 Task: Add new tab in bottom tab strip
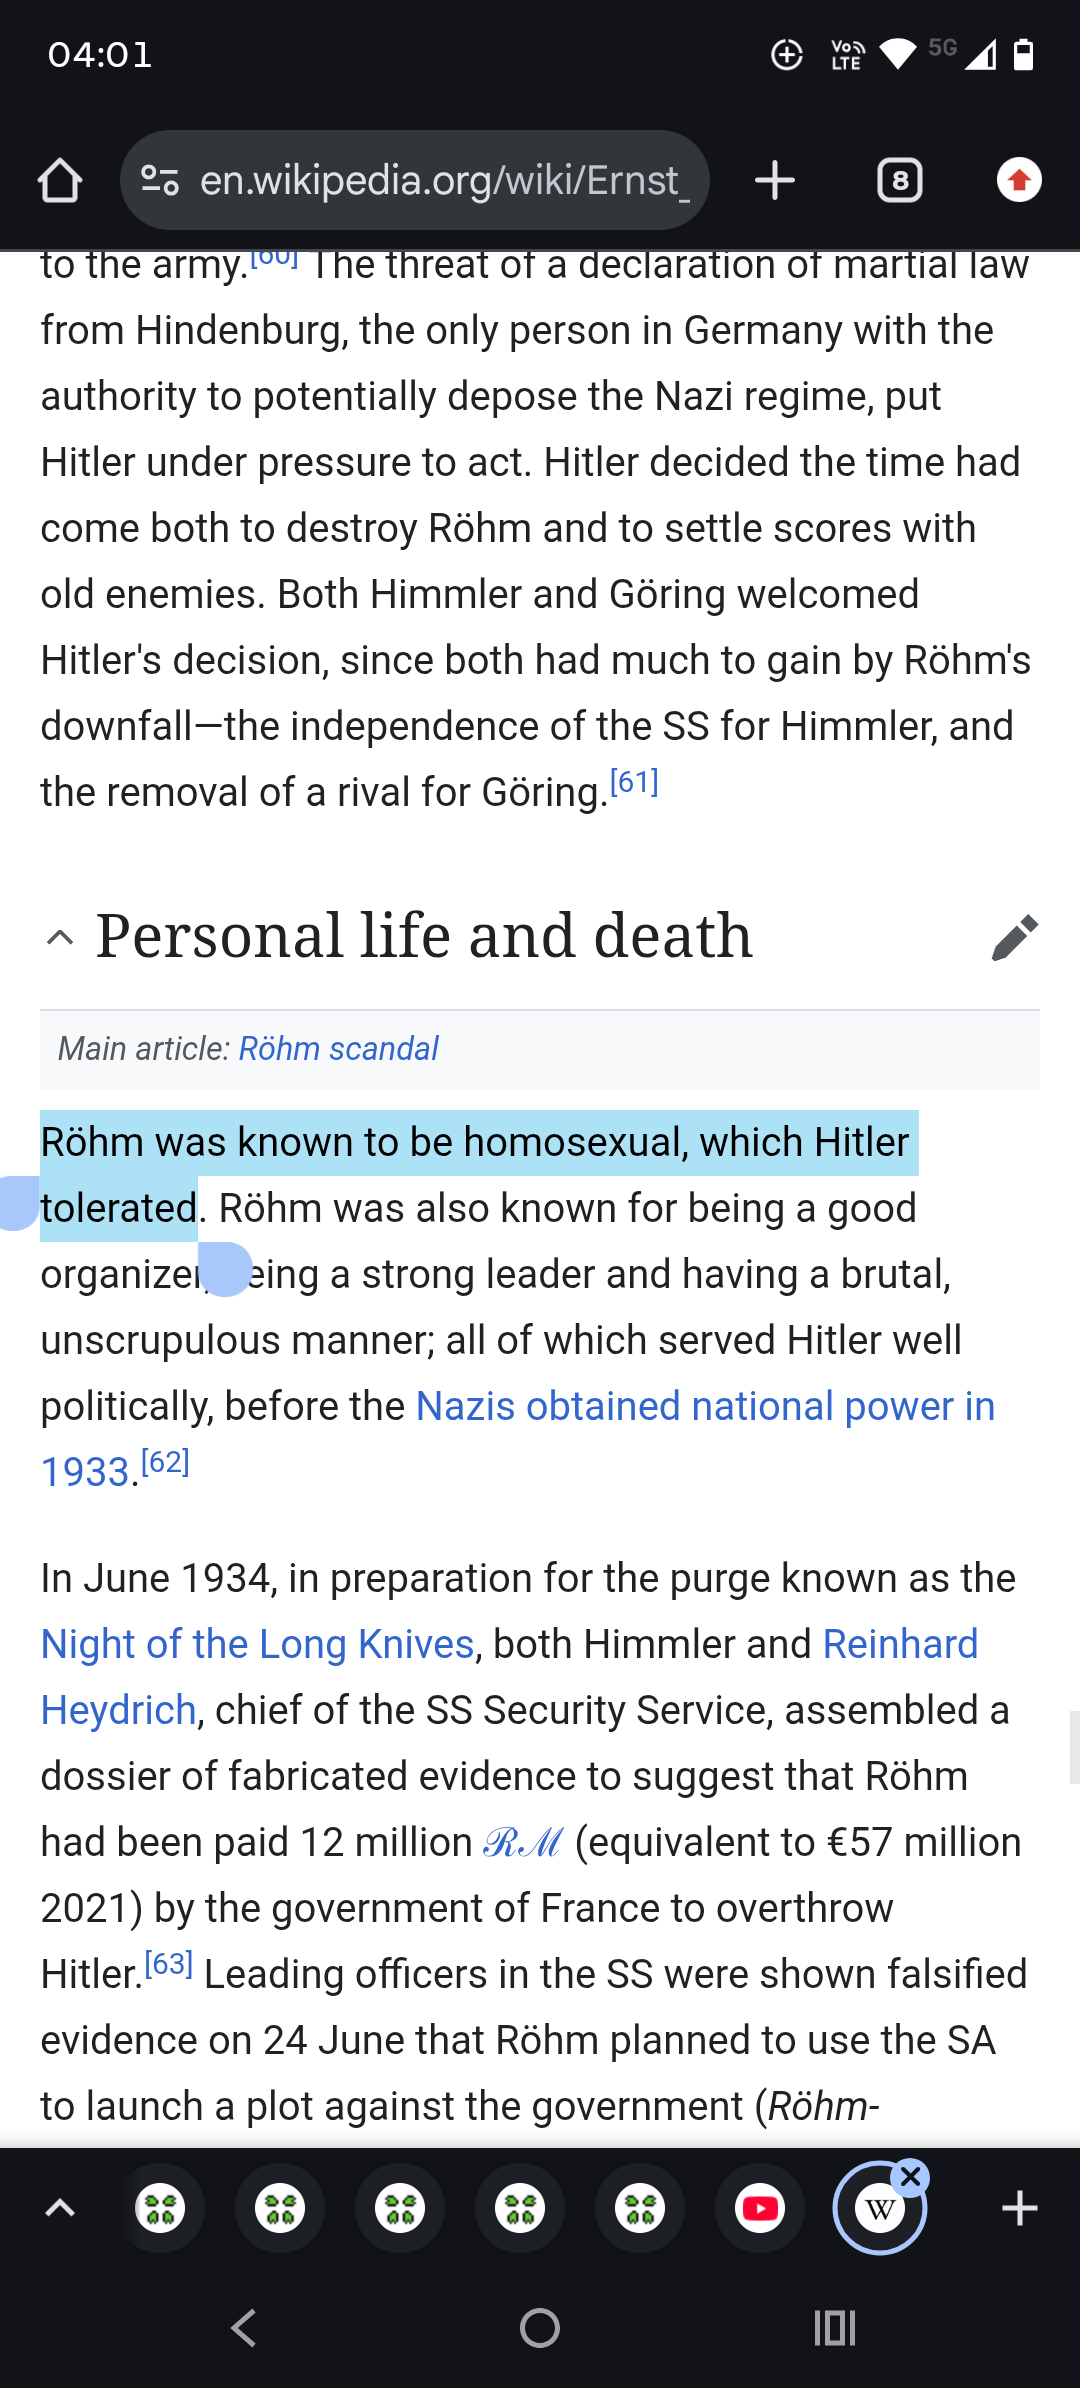(x=1019, y=2208)
